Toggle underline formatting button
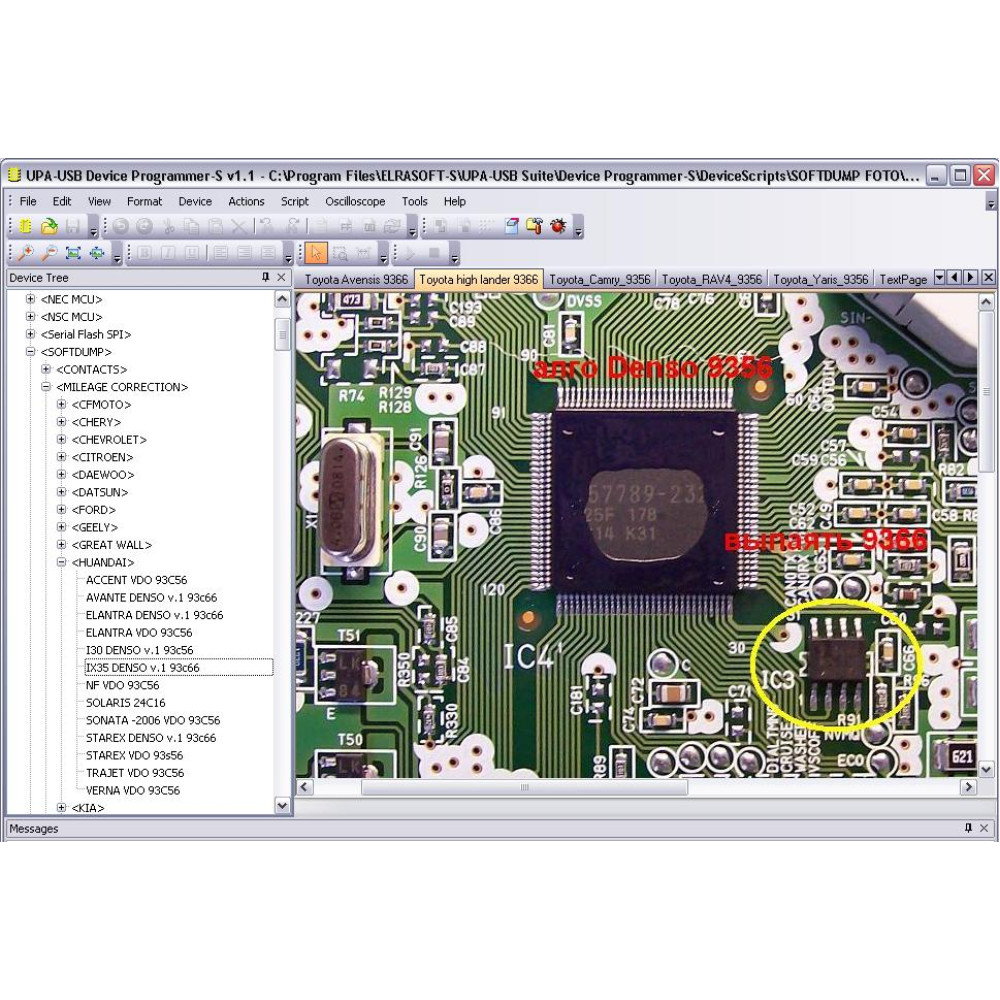 tap(192, 253)
